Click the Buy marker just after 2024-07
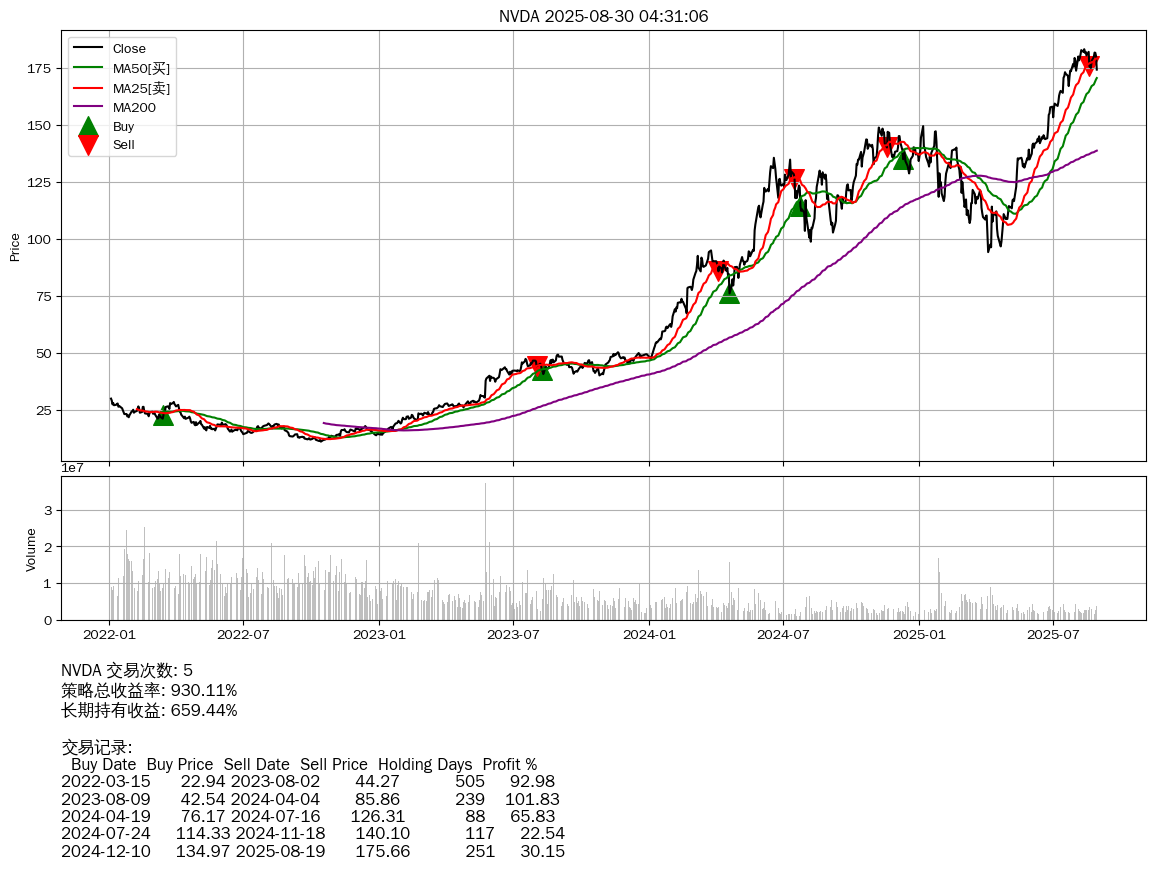This screenshot has height=869, width=1156. coord(798,206)
